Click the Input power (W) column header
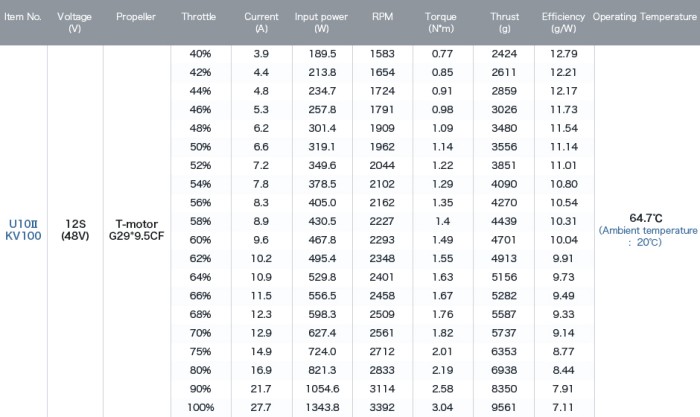Screen dimensions: 700x417 [x=321, y=22]
